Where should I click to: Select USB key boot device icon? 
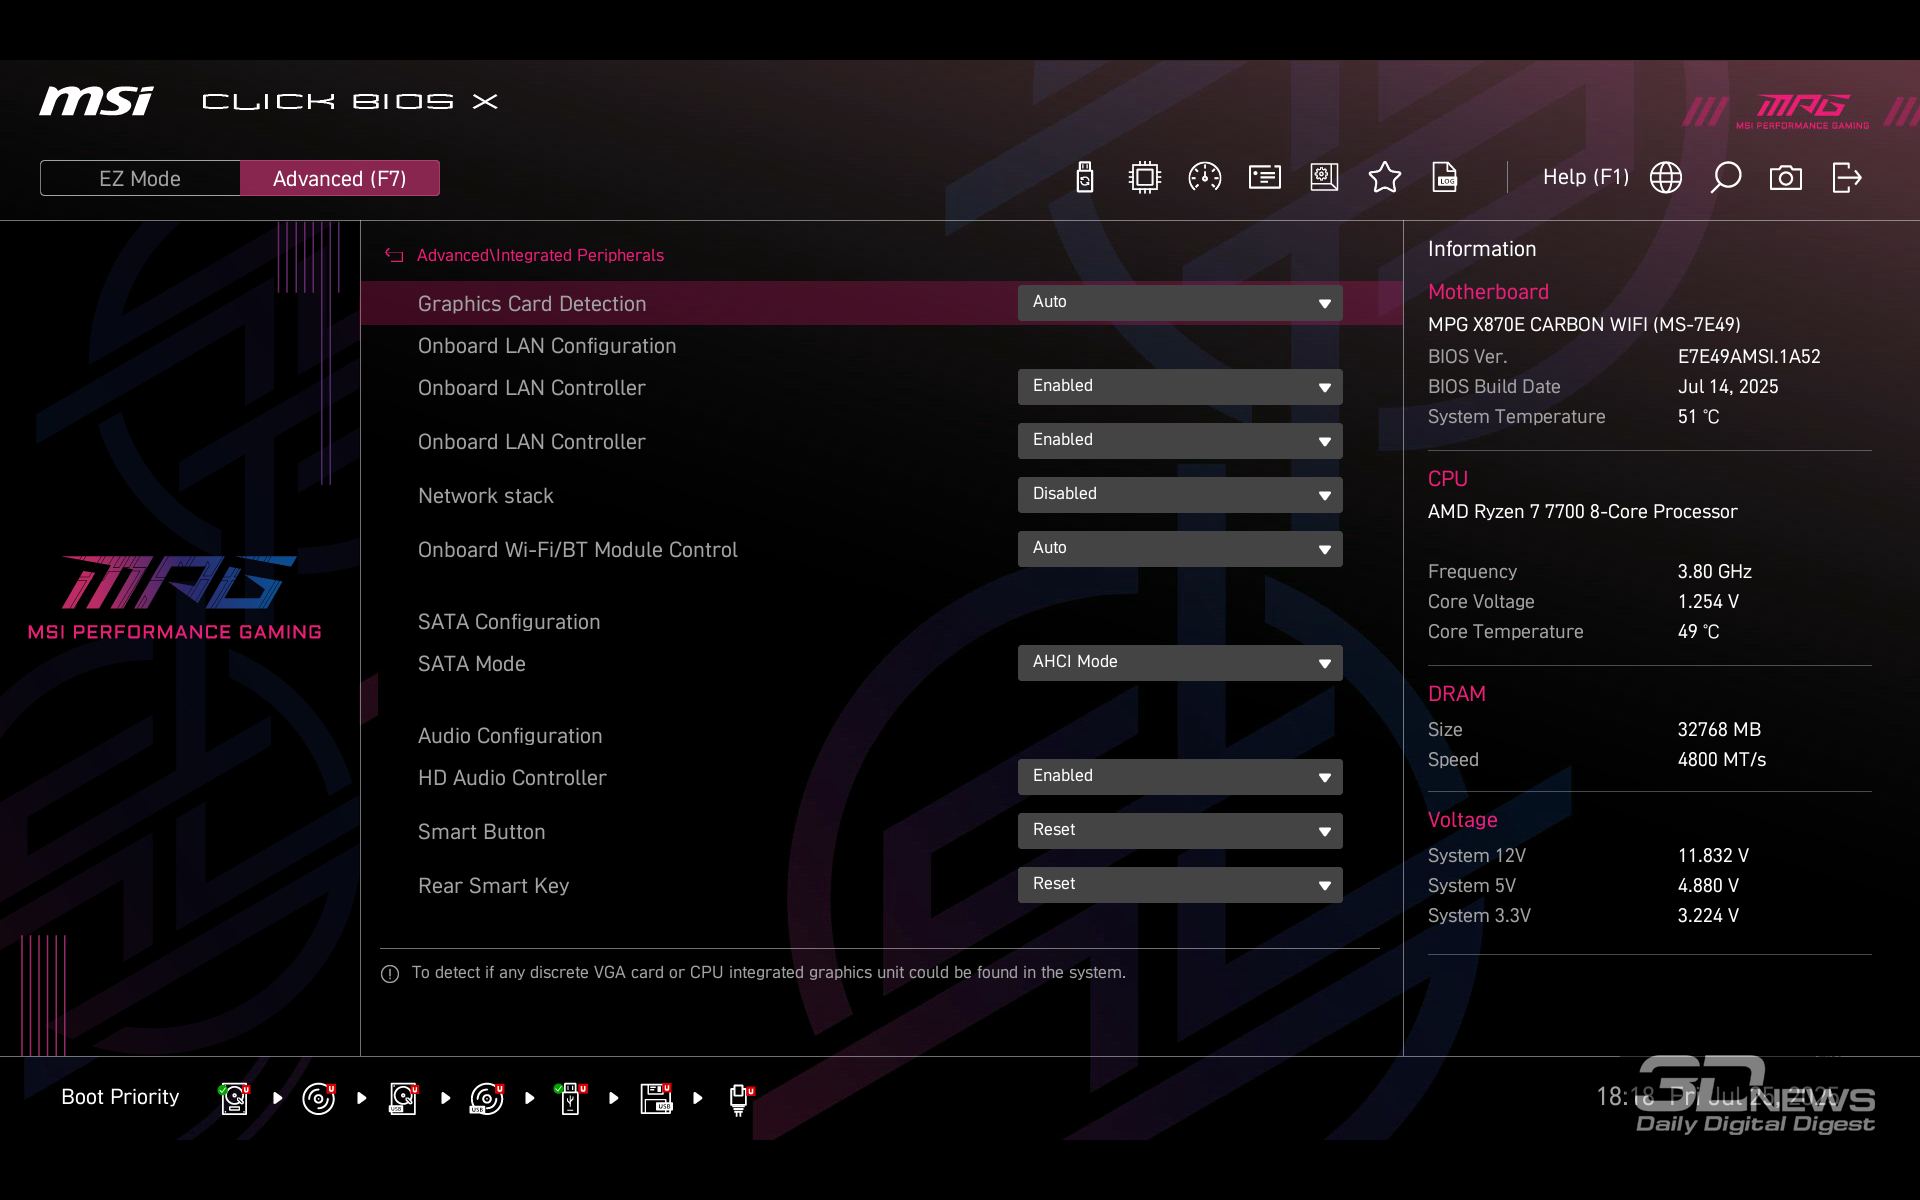click(x=571, y=1098)
